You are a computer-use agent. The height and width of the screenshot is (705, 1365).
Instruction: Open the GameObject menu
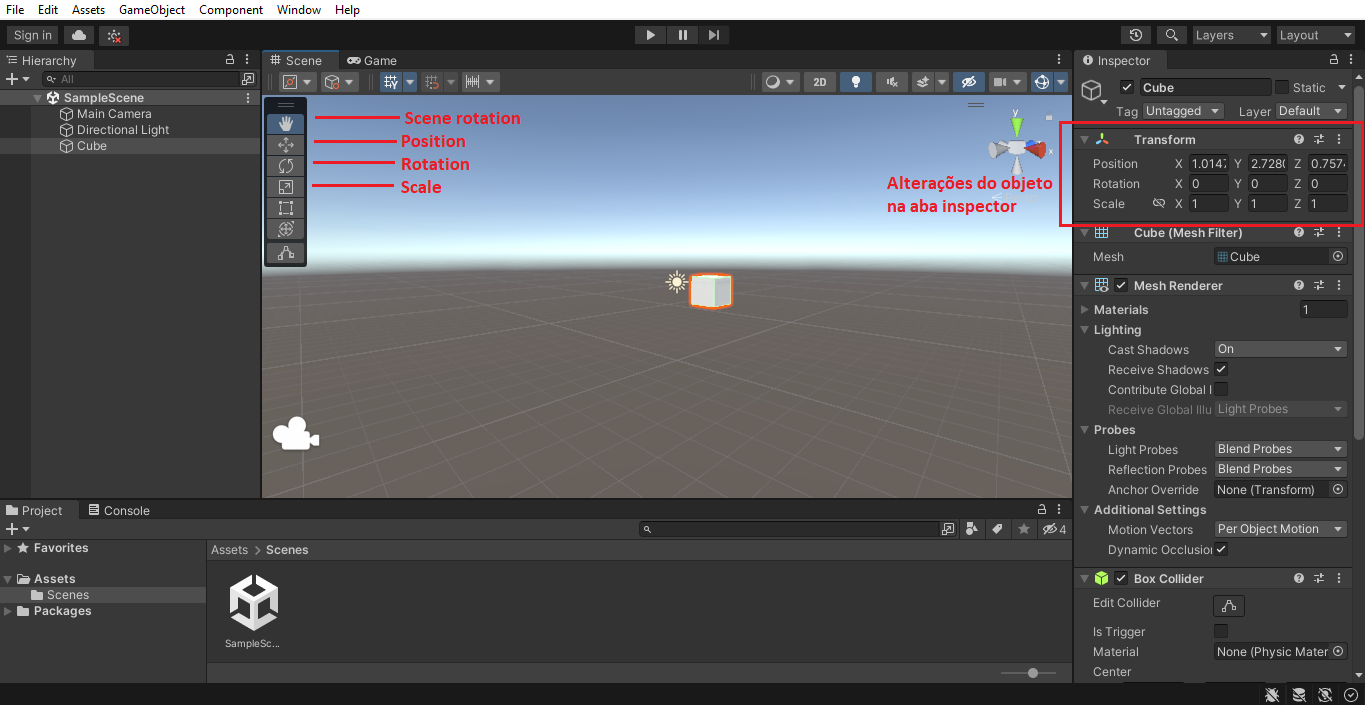click(x=151, y=10)
